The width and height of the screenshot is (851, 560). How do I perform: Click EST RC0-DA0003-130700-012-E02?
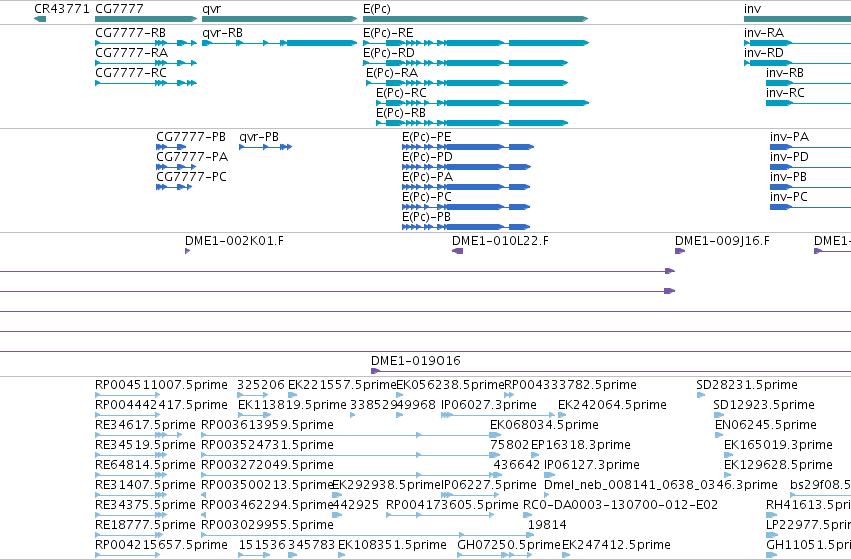[x=620, y=506]
